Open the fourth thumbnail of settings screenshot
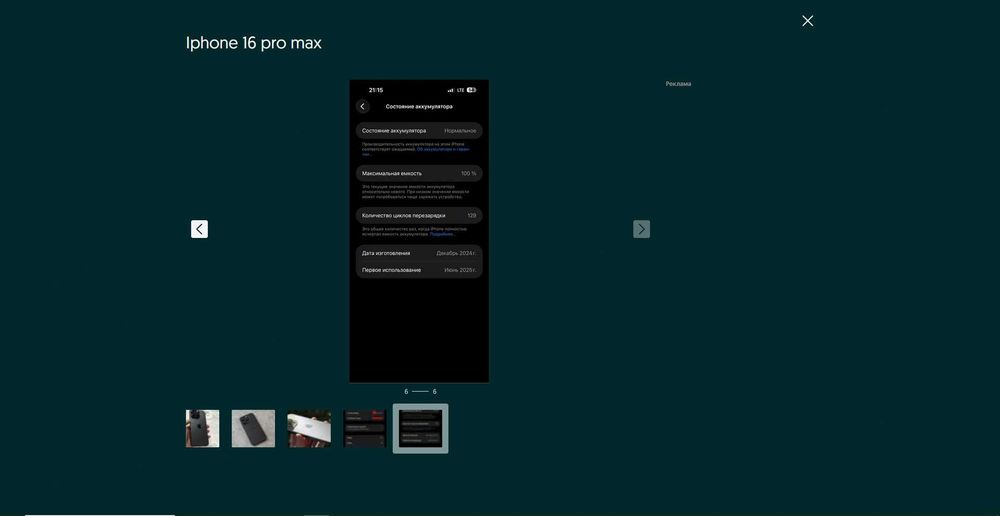This screenshot has width=1000, height=516. (x=365, y=429)
